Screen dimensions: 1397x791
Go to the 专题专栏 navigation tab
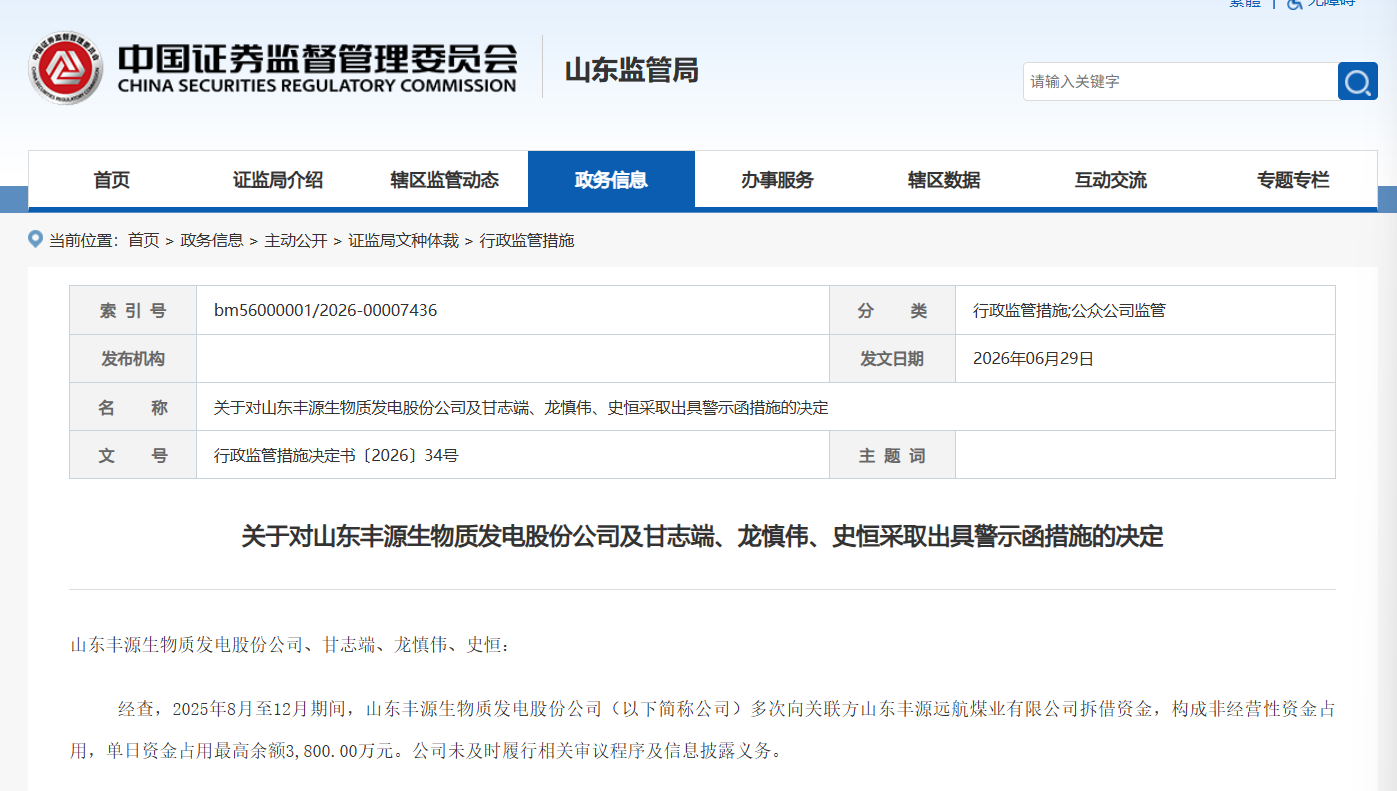click(x=1293, y=180)
